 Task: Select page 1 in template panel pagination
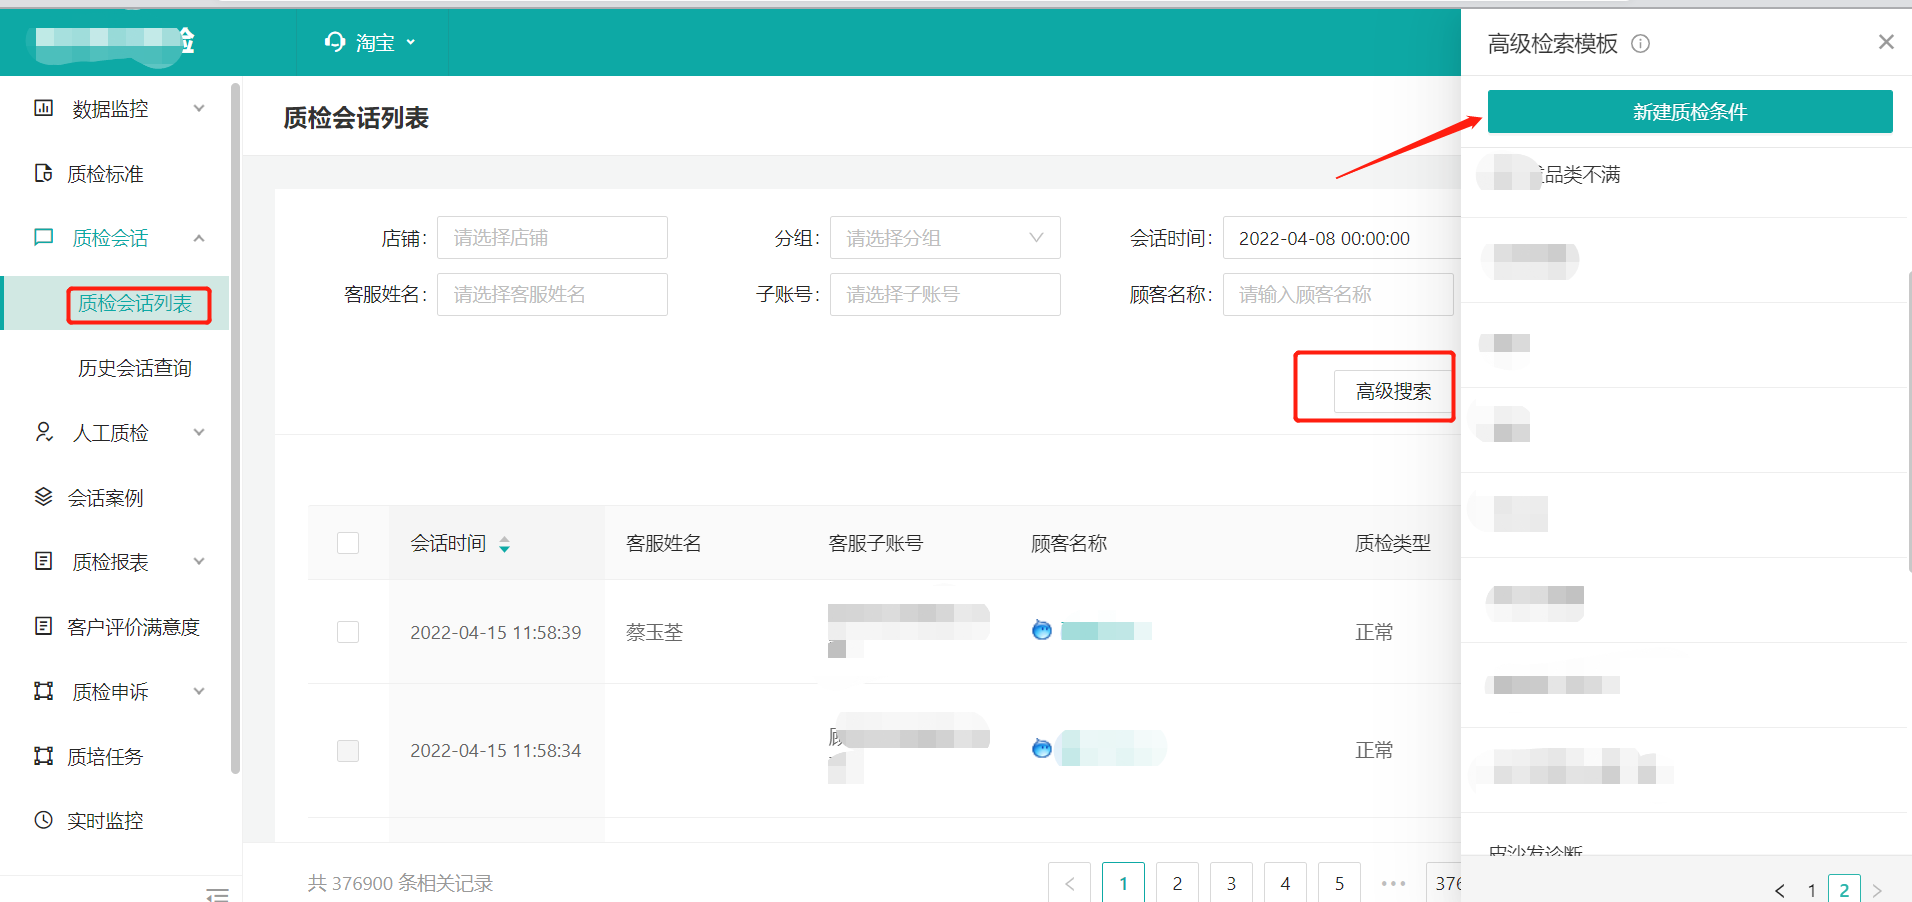pyautogui.click(x=1811, y=890)
